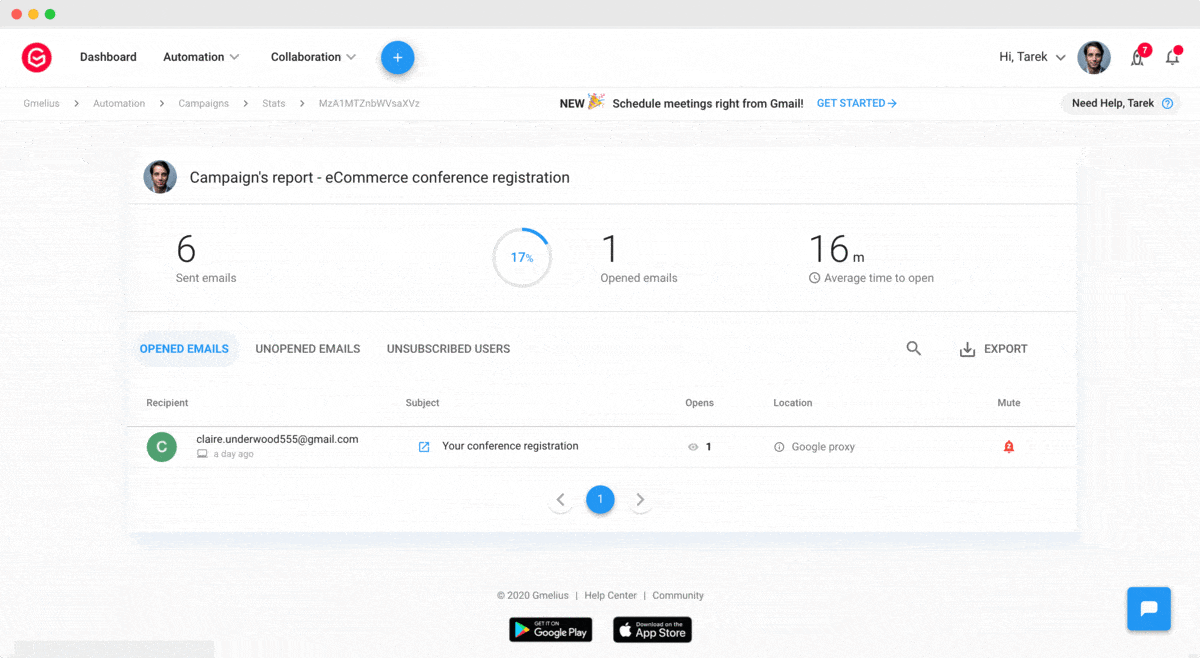The image size is (1200, 665).
Task: Click the GET STARTED link
Action: click(857, 103)
